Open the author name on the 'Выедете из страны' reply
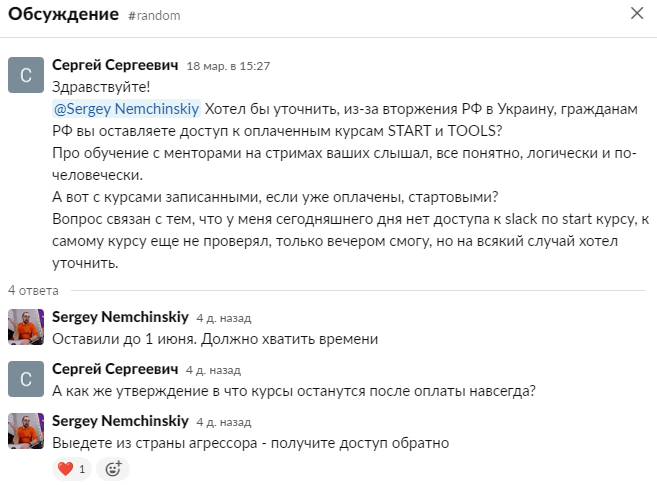This screenshot has height=485, width=657. 119,421
